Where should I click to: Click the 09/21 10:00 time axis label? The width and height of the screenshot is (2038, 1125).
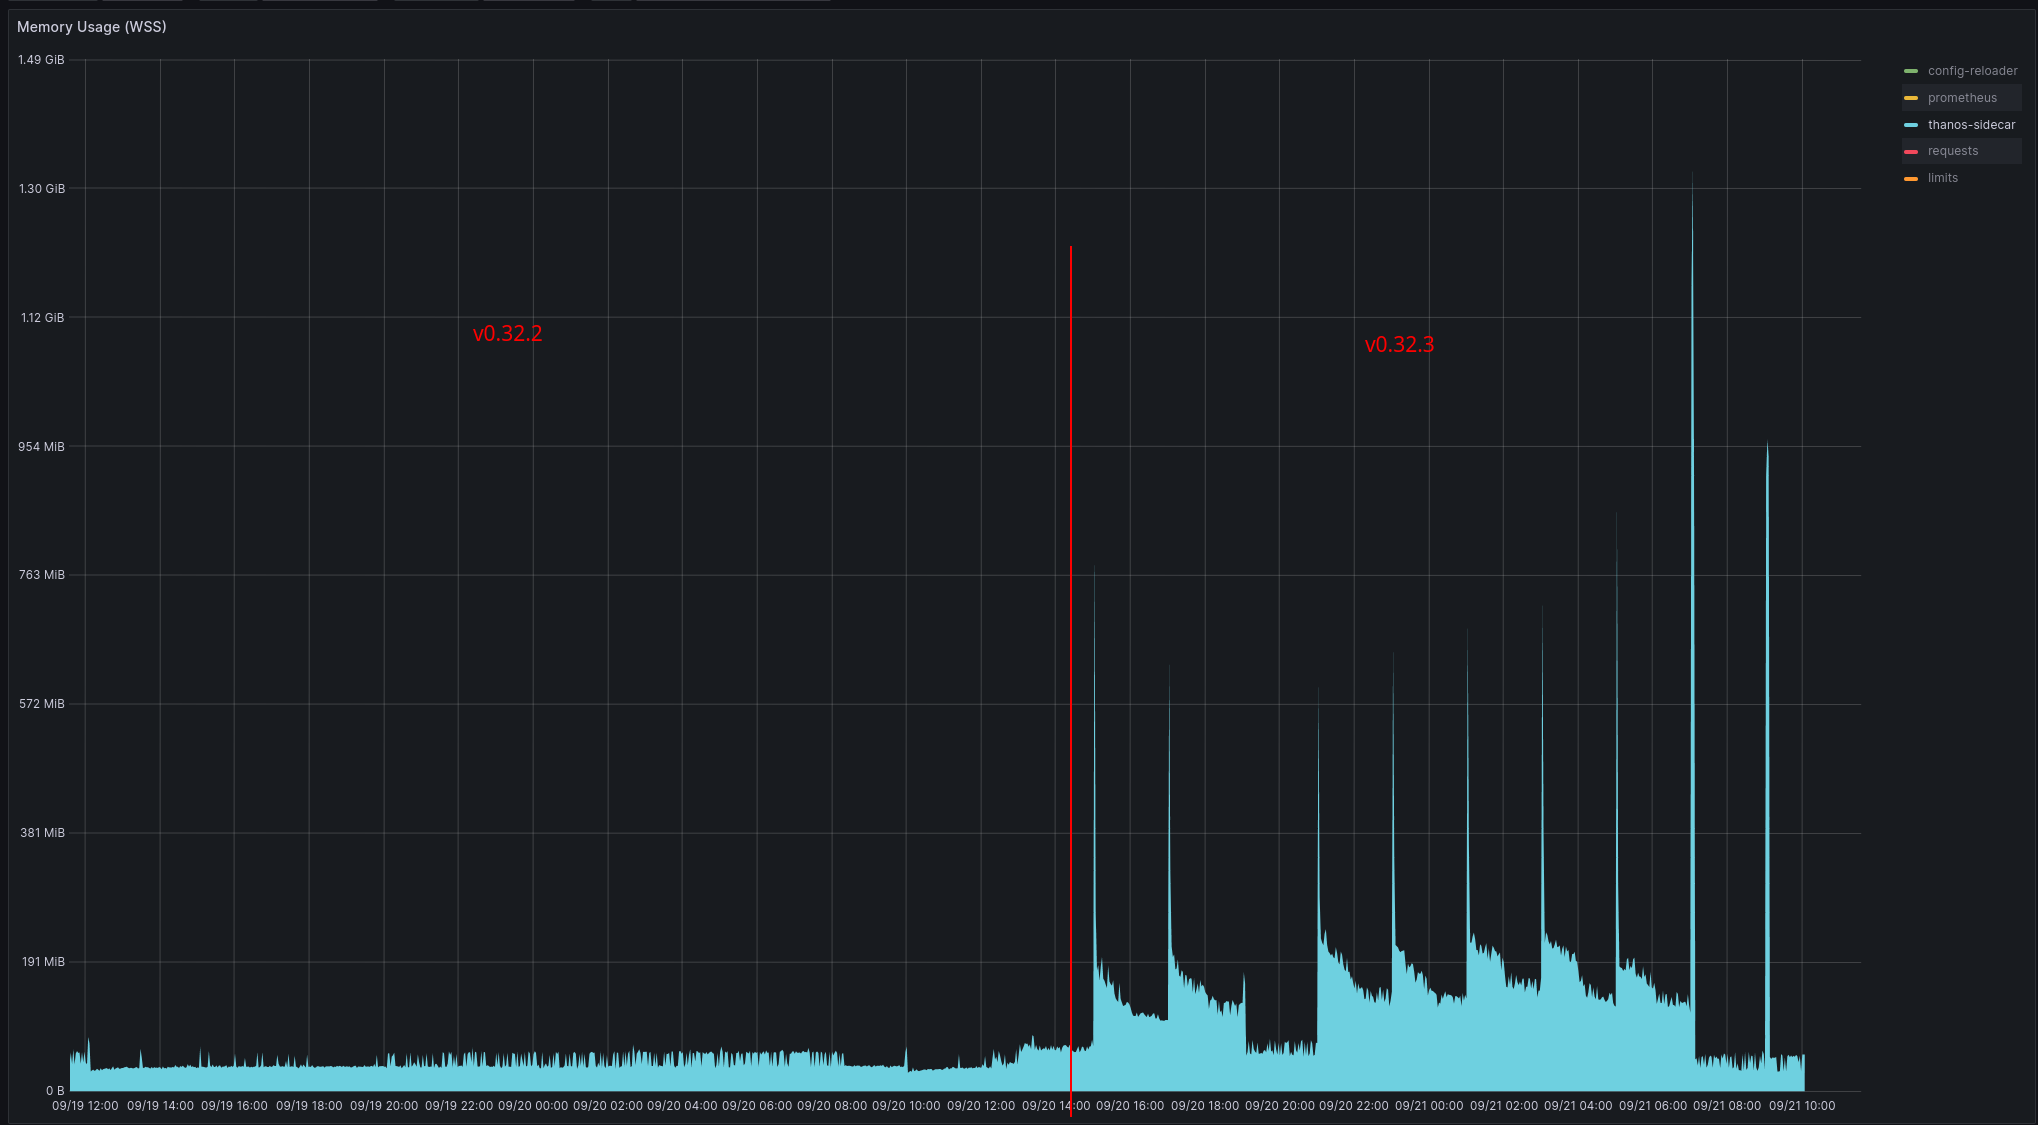(x=1804, y=1106)
